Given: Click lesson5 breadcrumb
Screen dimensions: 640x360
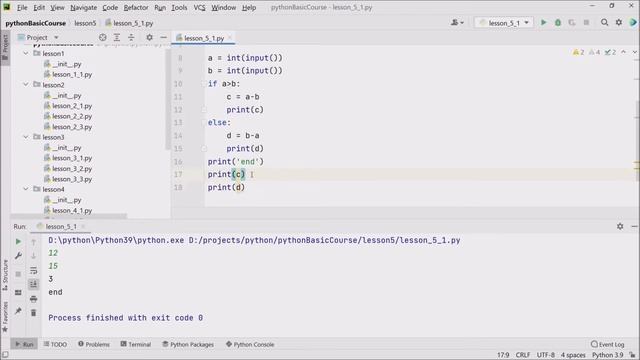Looking at the screenshot, I should (x=85, y=23).
